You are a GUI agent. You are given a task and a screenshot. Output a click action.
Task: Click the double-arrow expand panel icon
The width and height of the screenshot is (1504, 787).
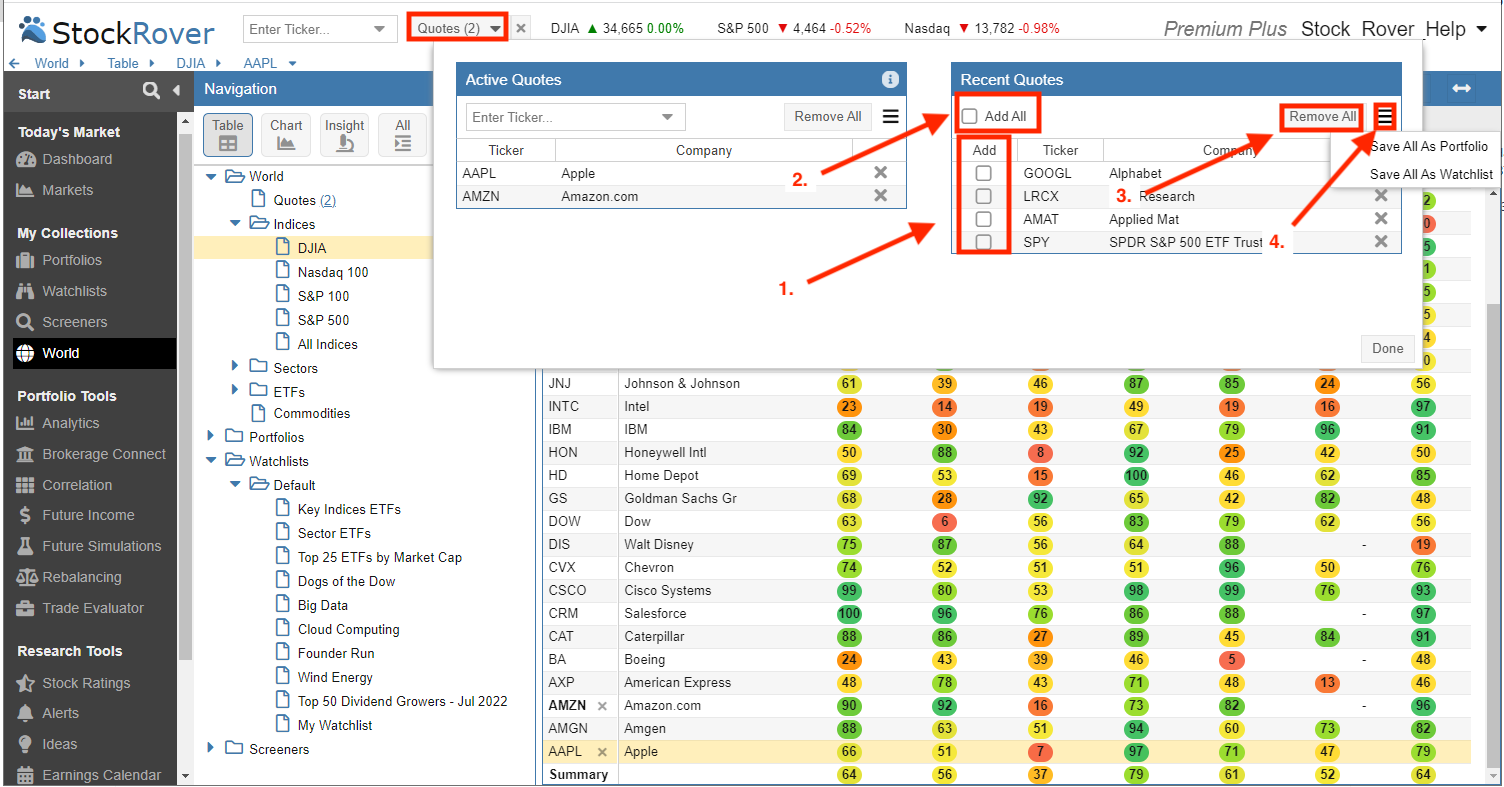click(1462, 89)
